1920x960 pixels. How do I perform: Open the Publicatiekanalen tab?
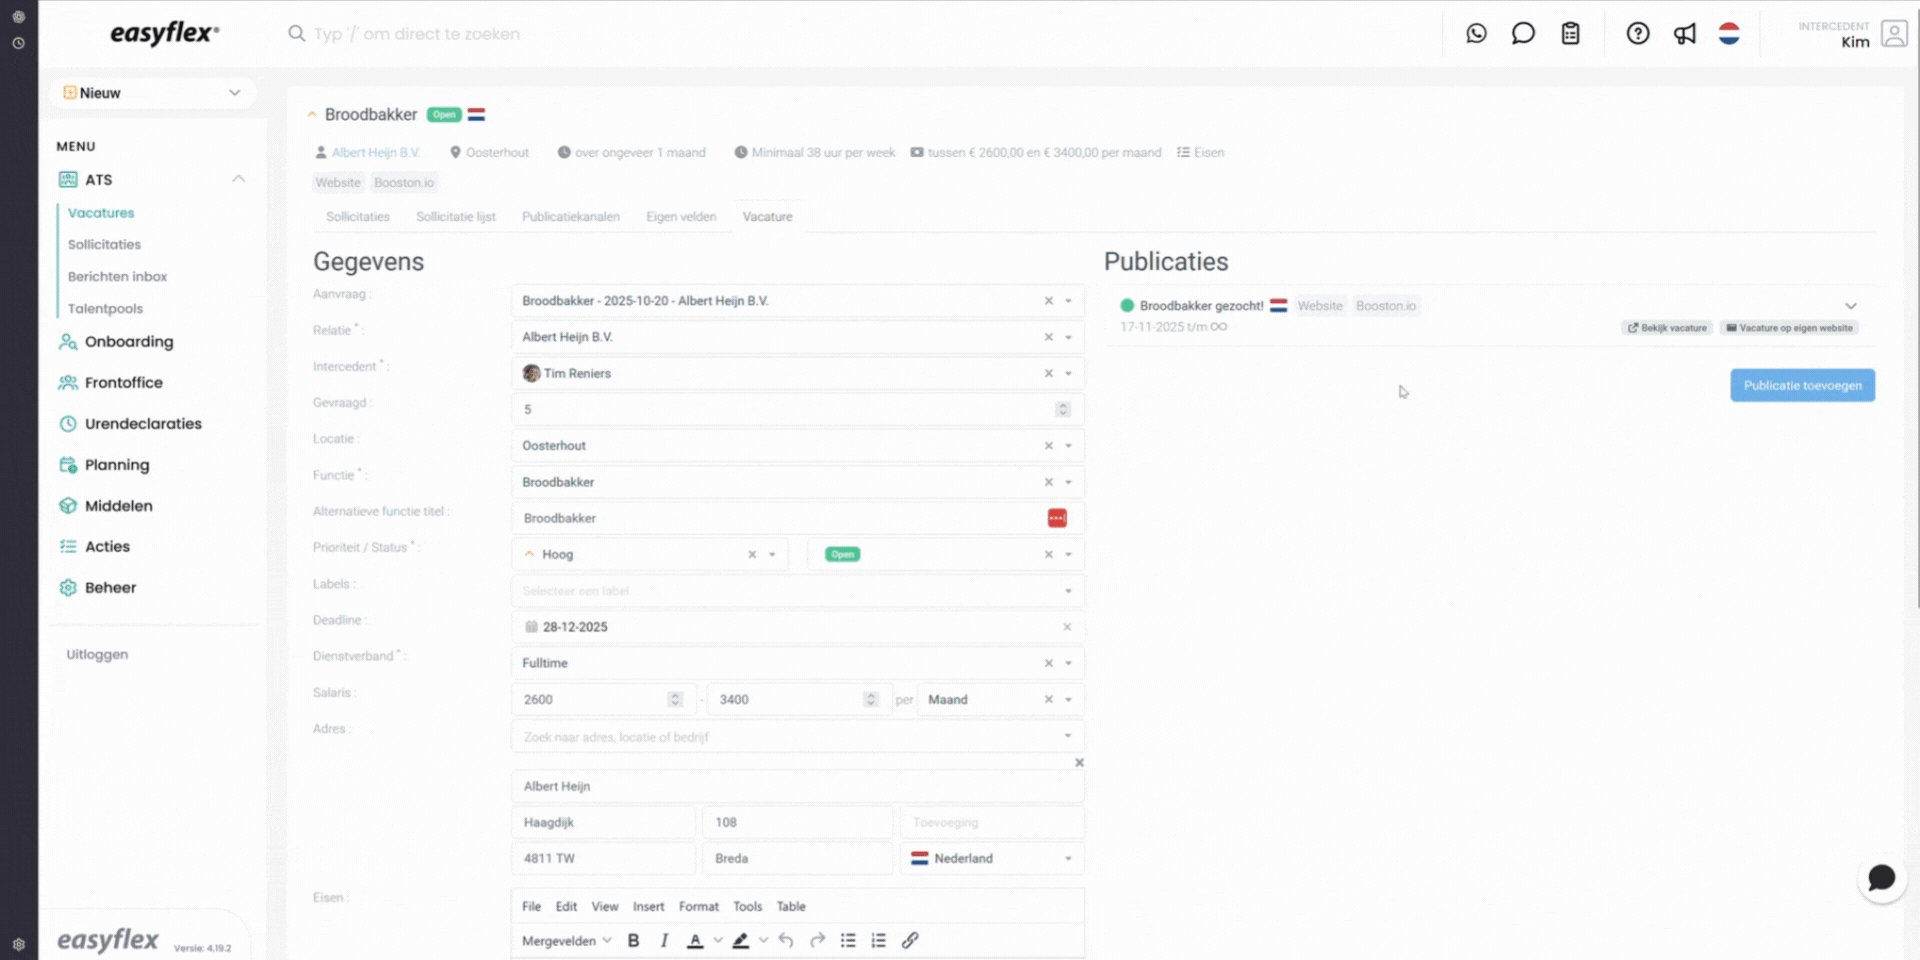pos(570,217)
